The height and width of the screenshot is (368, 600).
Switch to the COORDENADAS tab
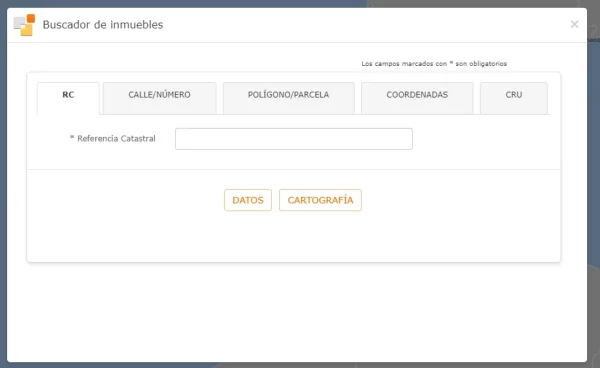tap(417, 98)
